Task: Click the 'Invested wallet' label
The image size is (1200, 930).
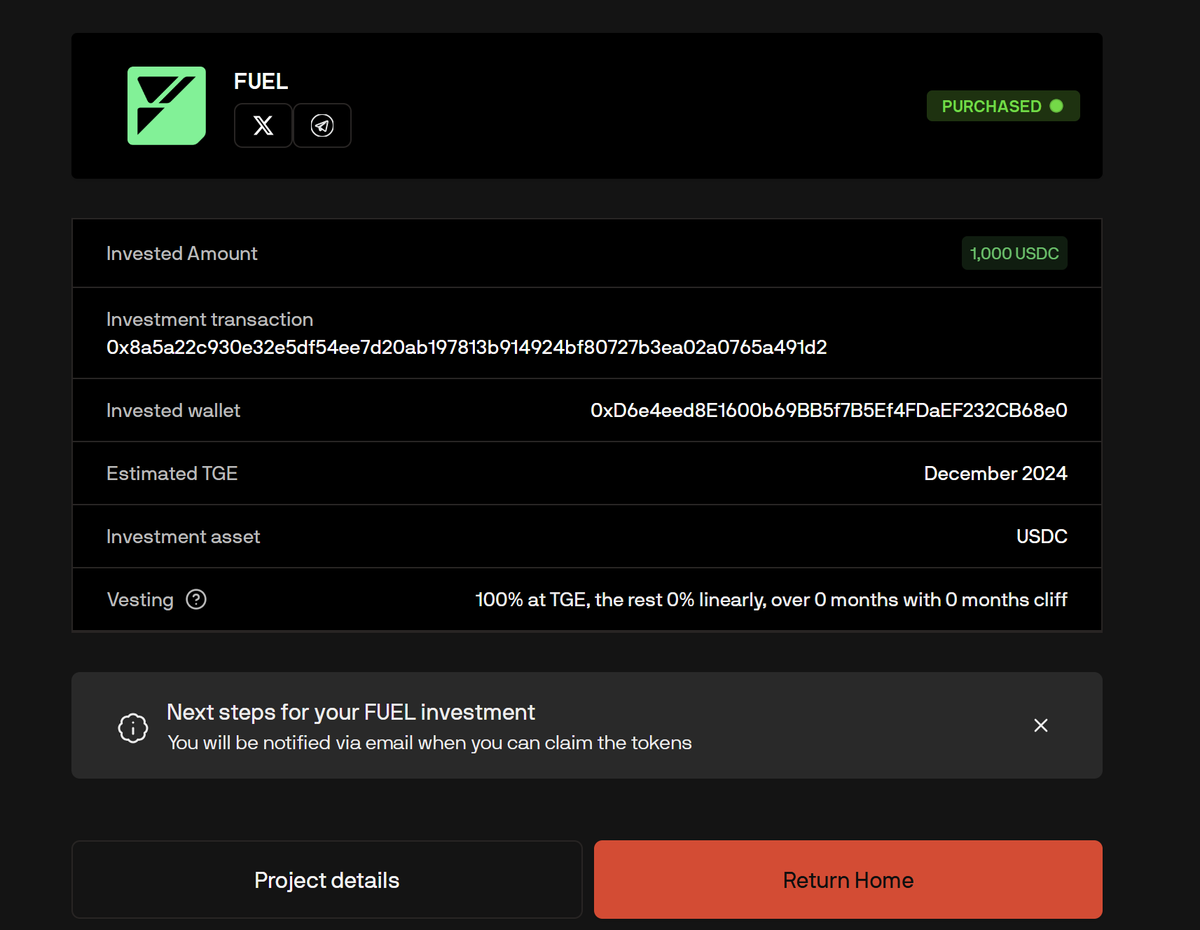Action: [173, 411]
